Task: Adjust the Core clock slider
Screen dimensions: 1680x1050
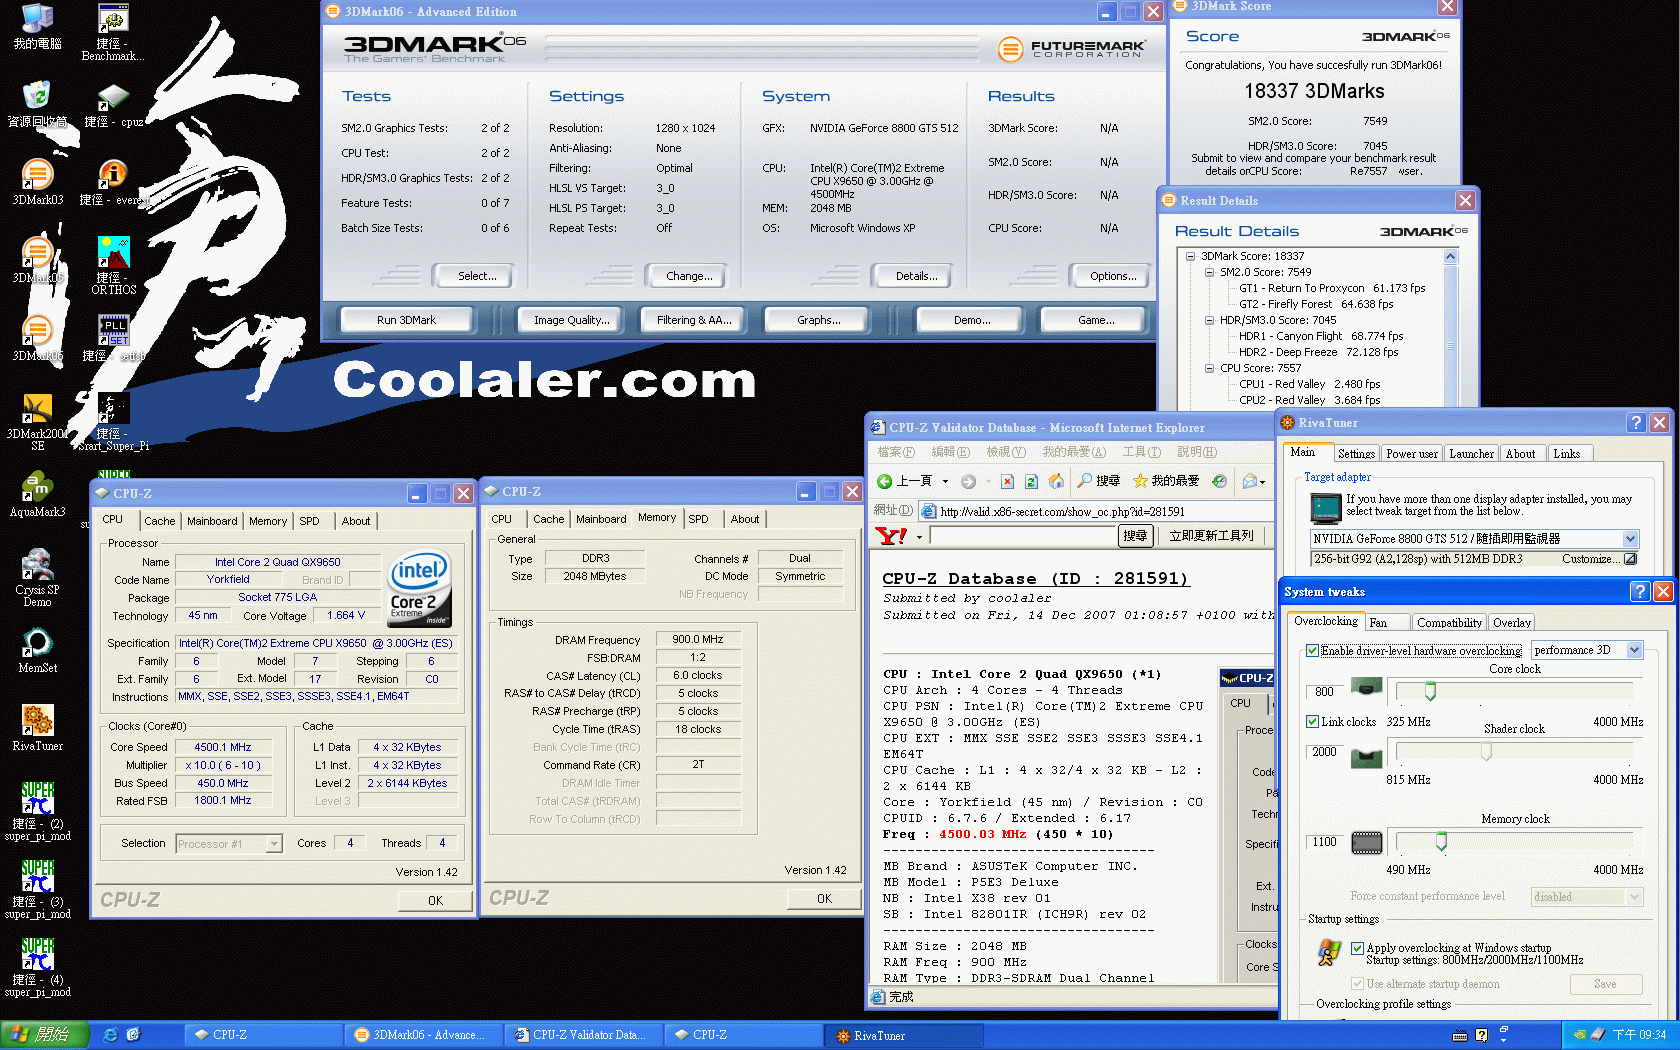Action: coord(1430,691)
